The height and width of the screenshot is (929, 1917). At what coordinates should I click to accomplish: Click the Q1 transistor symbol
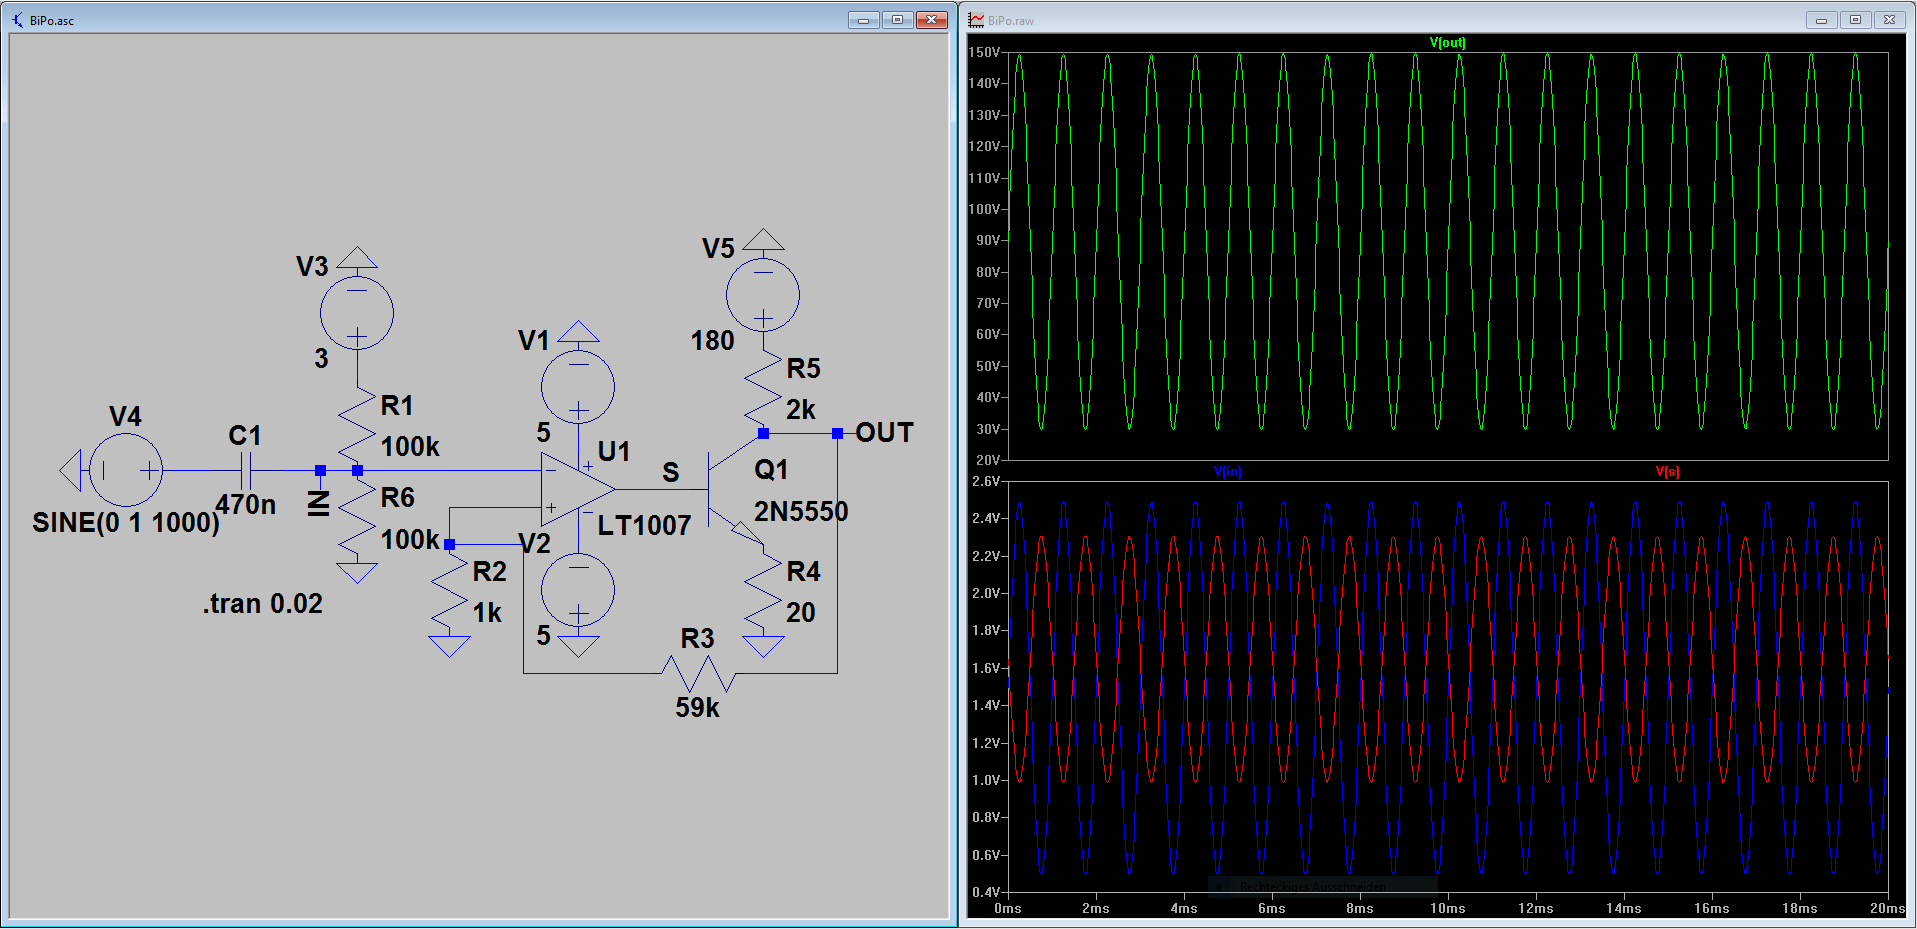pos(735,489)
